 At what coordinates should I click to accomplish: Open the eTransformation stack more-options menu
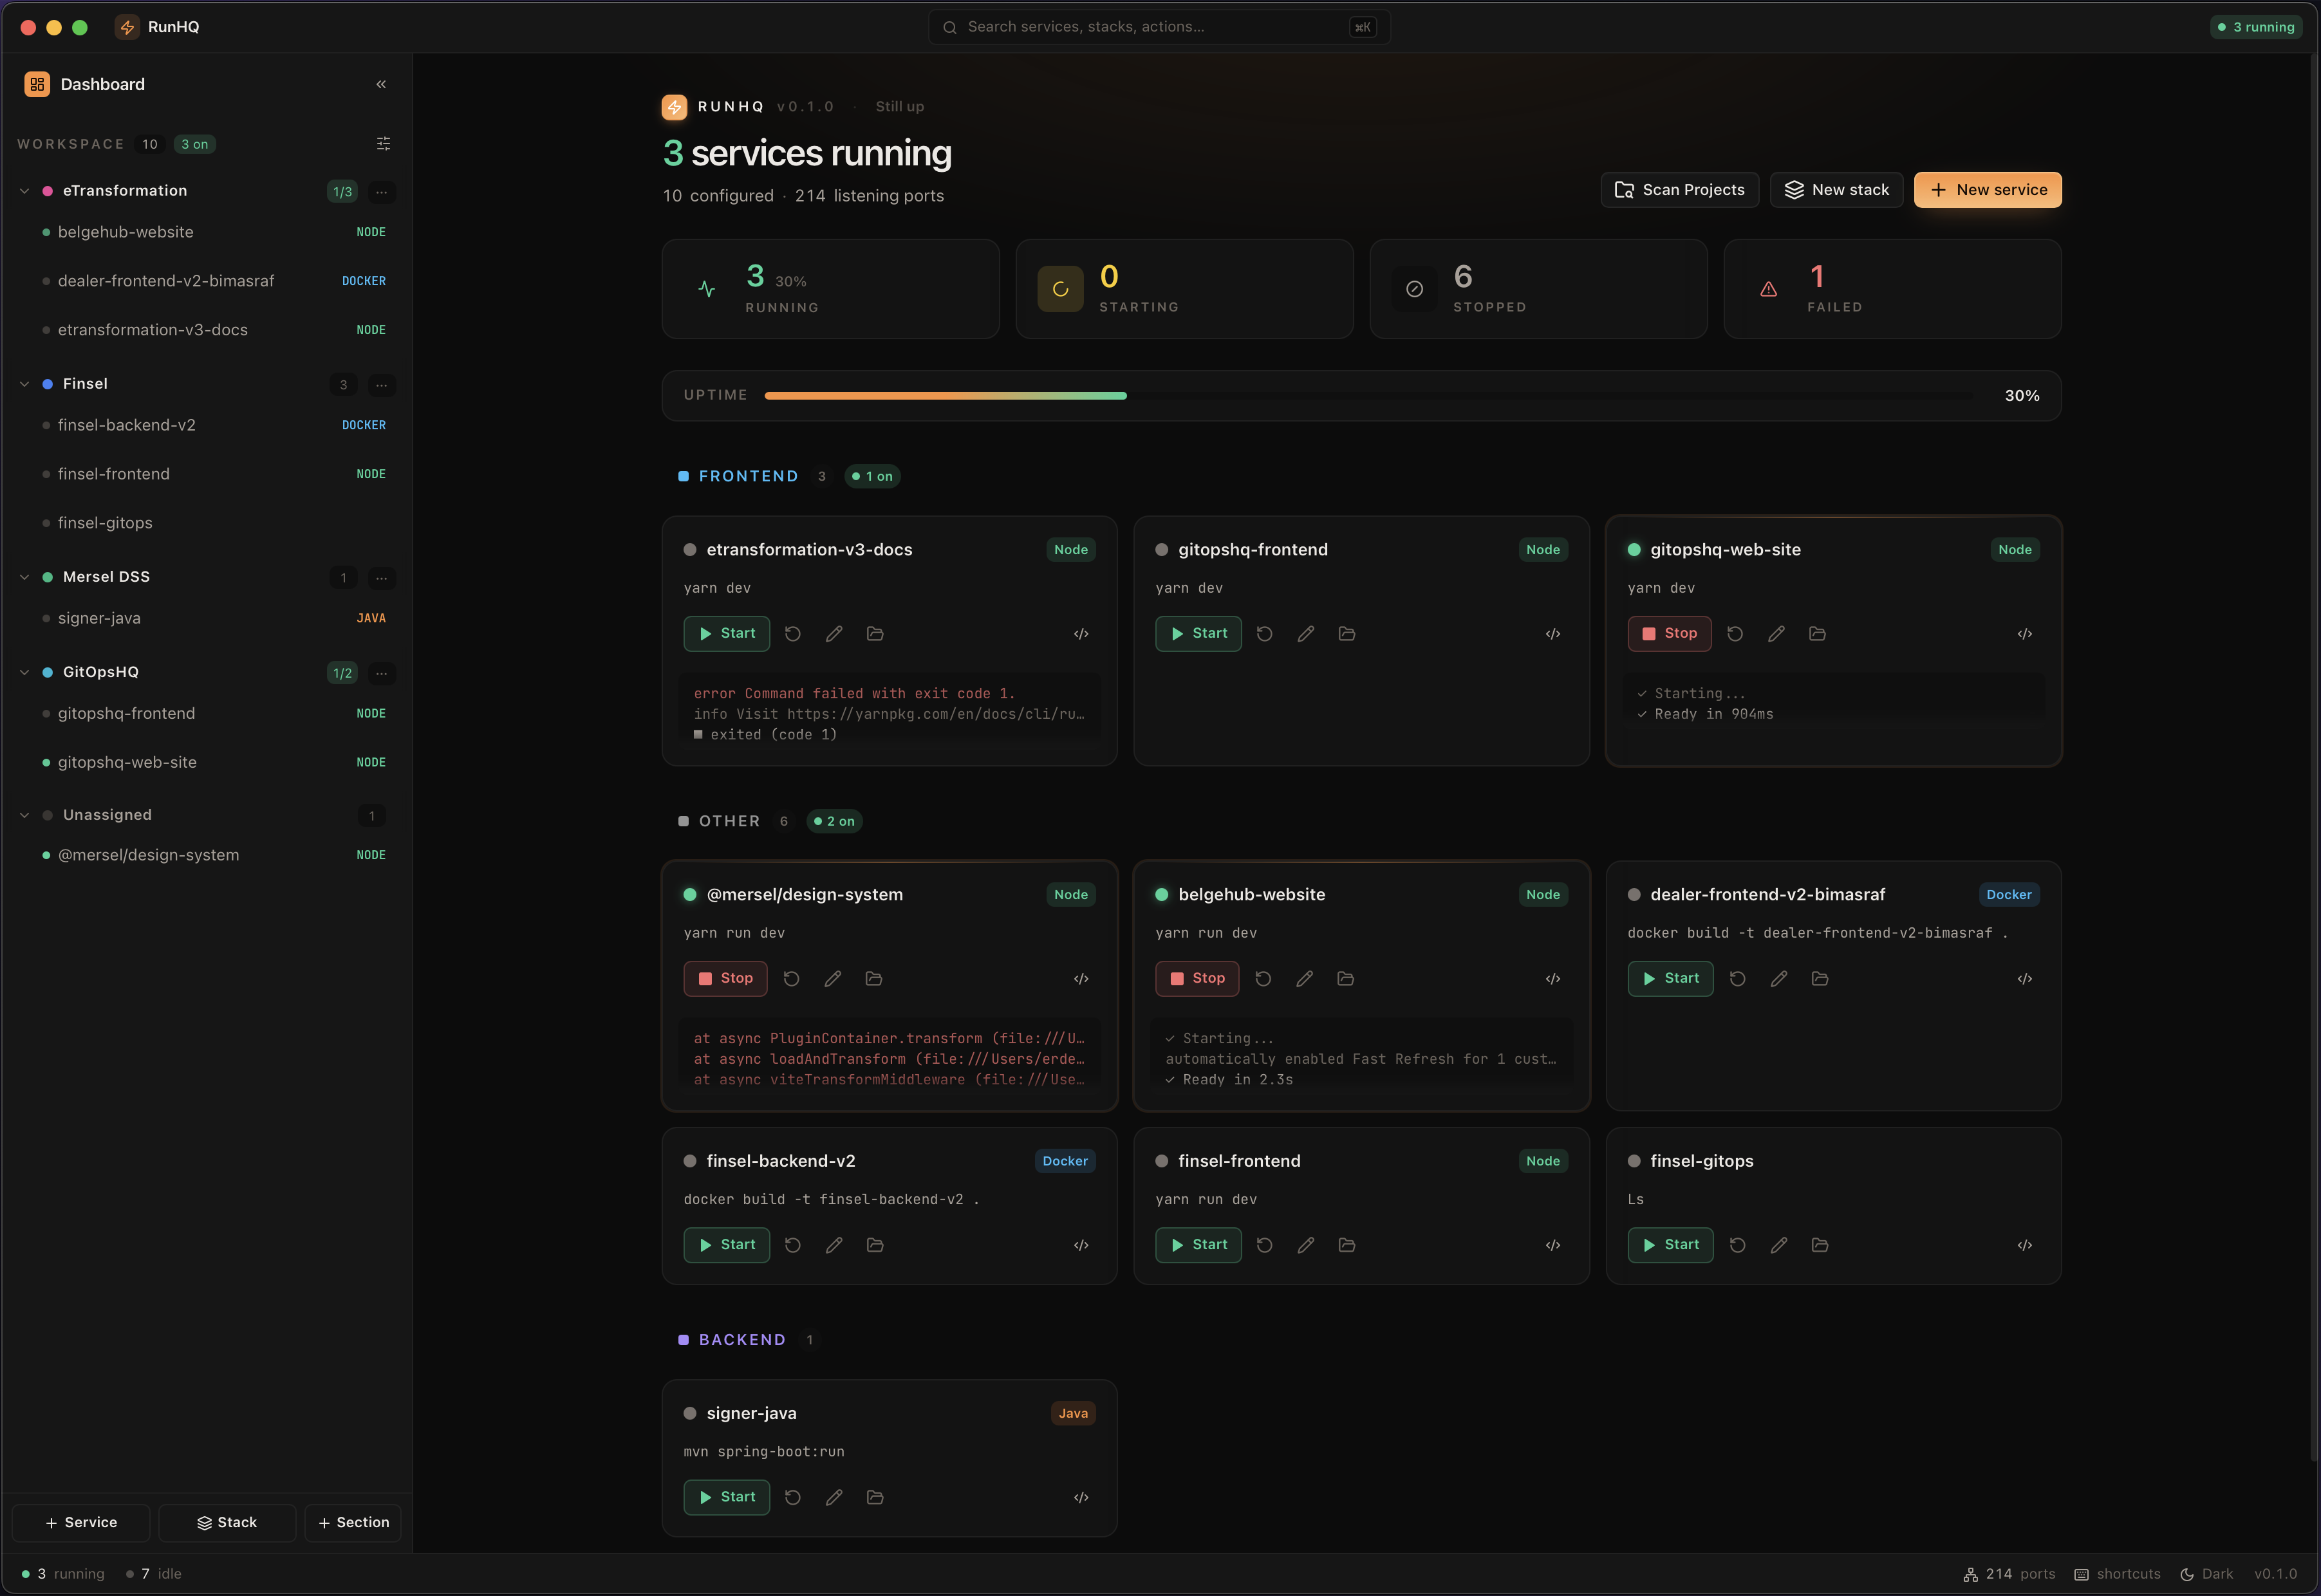(x=382, y=192)
